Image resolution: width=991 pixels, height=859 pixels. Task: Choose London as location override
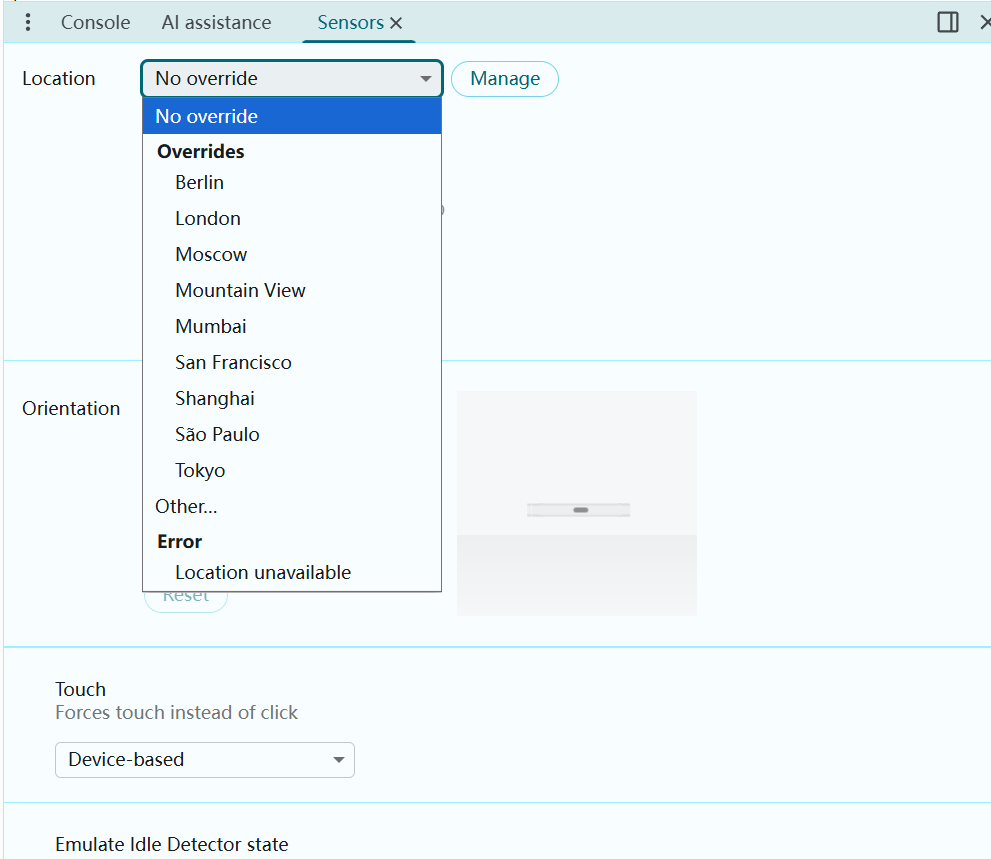pos(208,218)
